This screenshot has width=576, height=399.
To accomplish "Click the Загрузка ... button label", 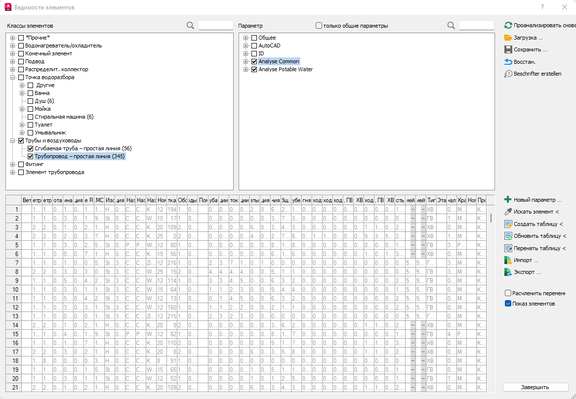I will point(528,37).
